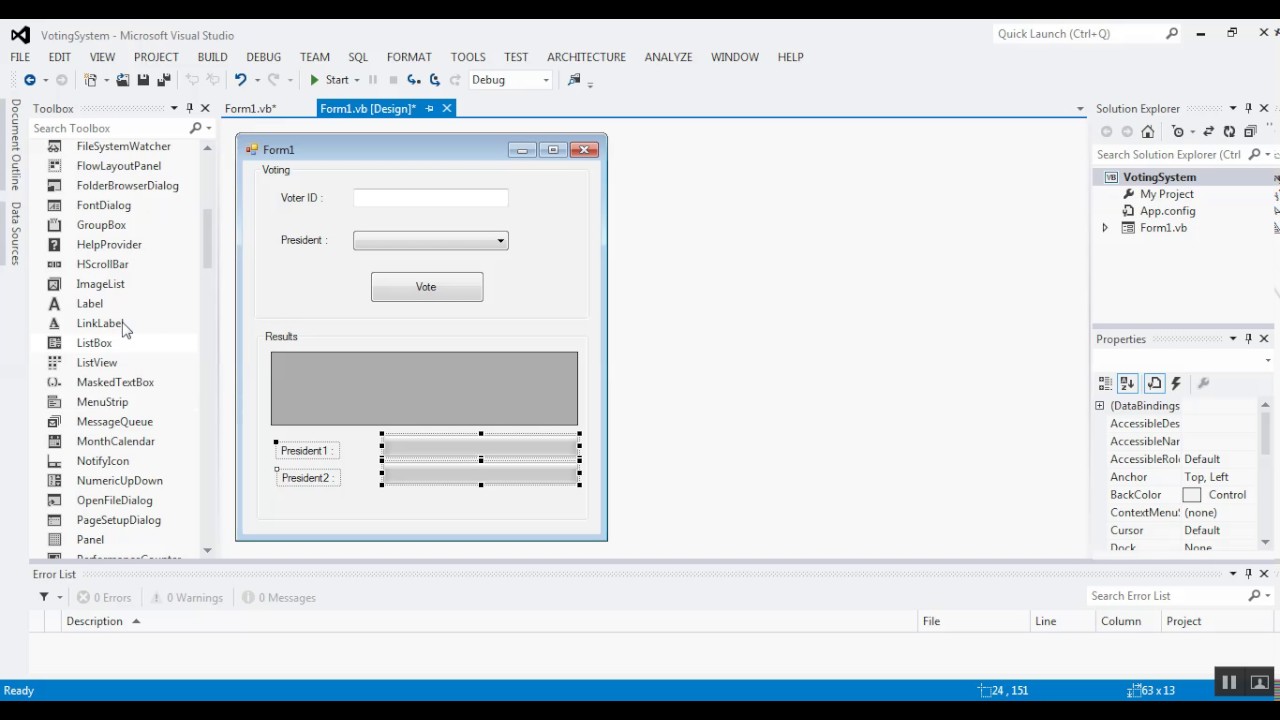Click the Step Over toolbar icon
Screen dimensions: 1280x720
[434, 80]
